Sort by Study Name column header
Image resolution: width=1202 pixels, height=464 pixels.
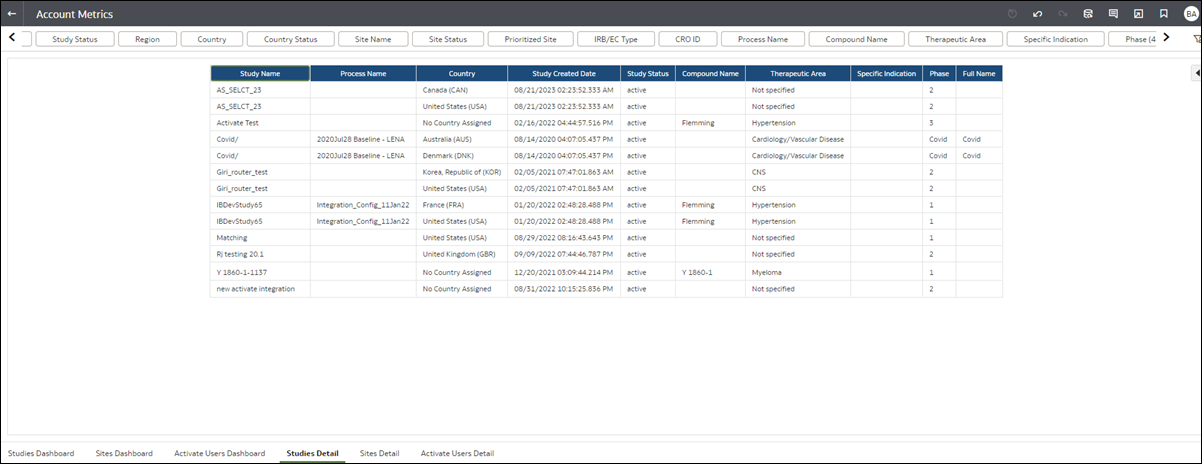pos(260,73)
